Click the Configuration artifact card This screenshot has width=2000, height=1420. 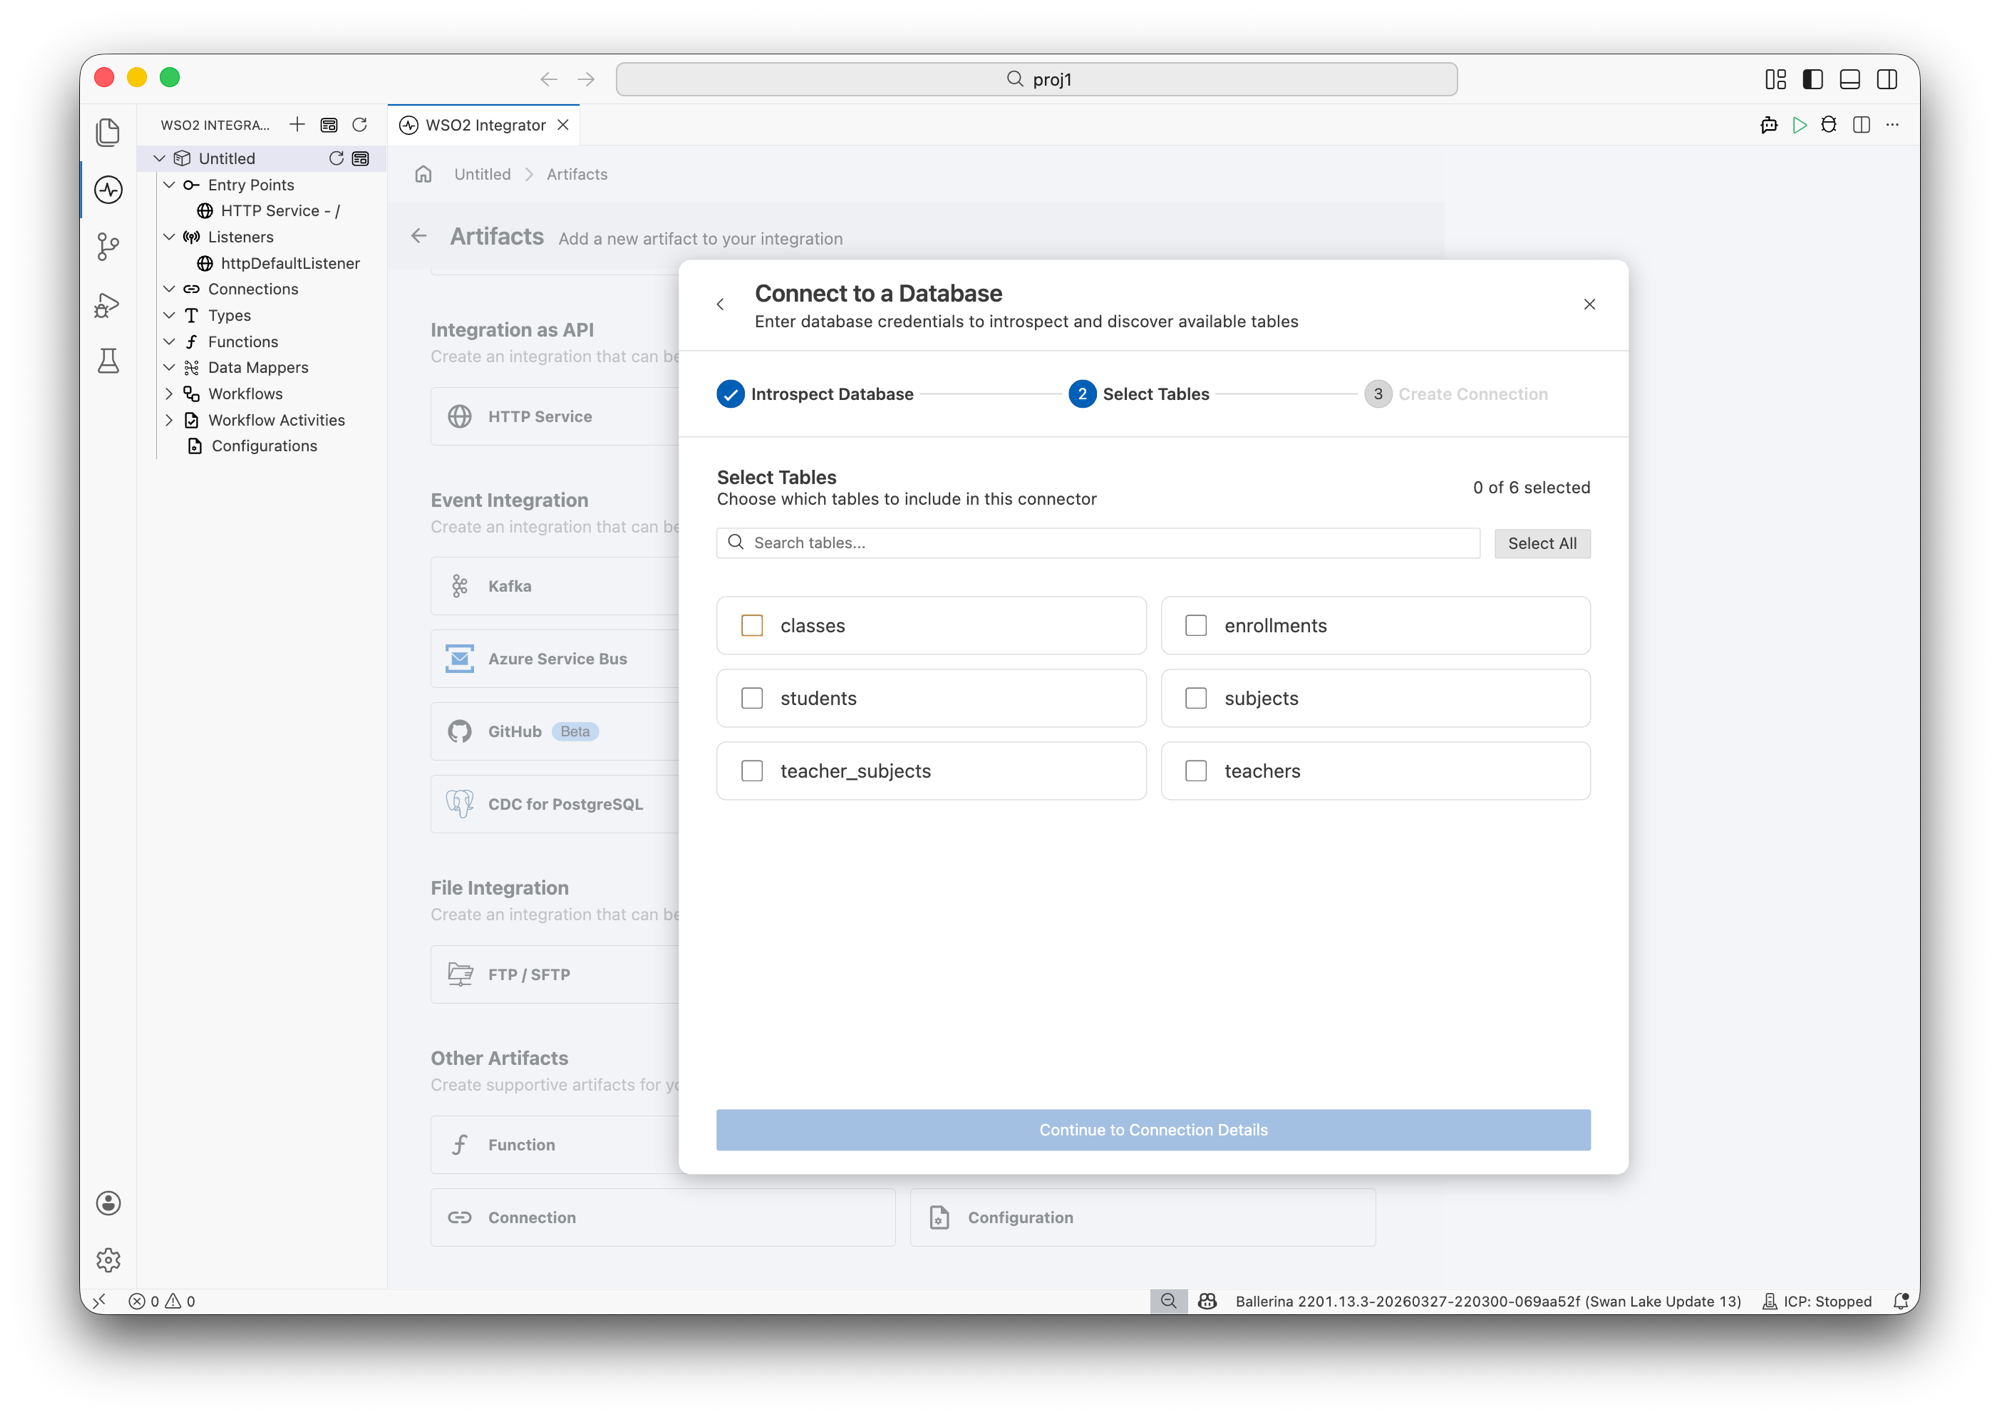1142,1217
